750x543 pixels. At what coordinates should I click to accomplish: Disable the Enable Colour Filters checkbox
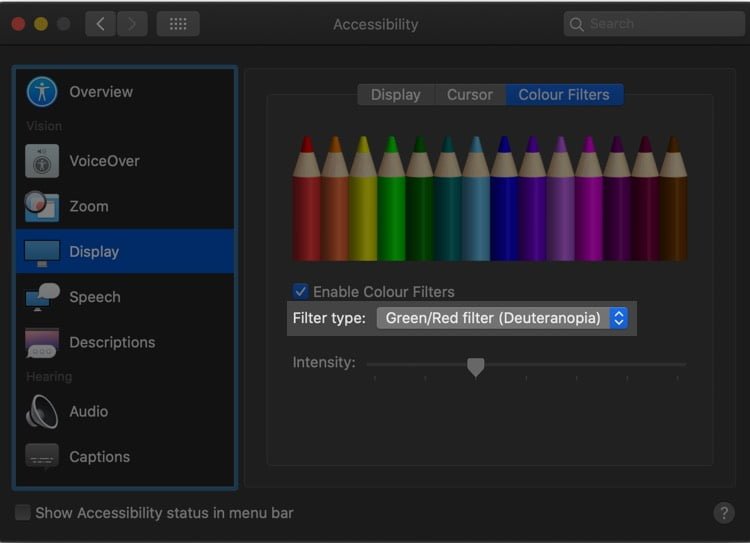300,291
